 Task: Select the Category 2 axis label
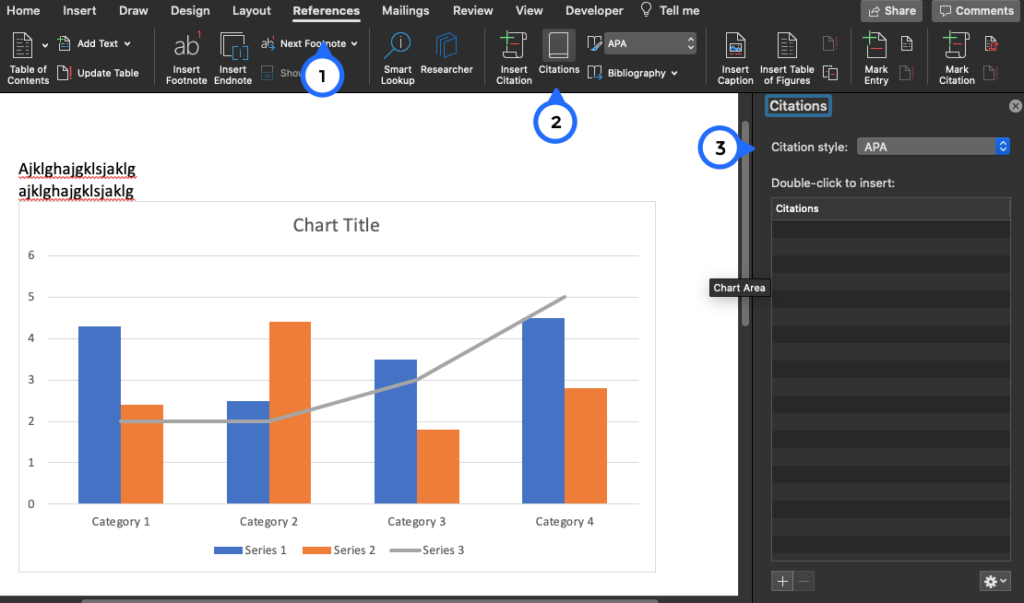point(268,521)
